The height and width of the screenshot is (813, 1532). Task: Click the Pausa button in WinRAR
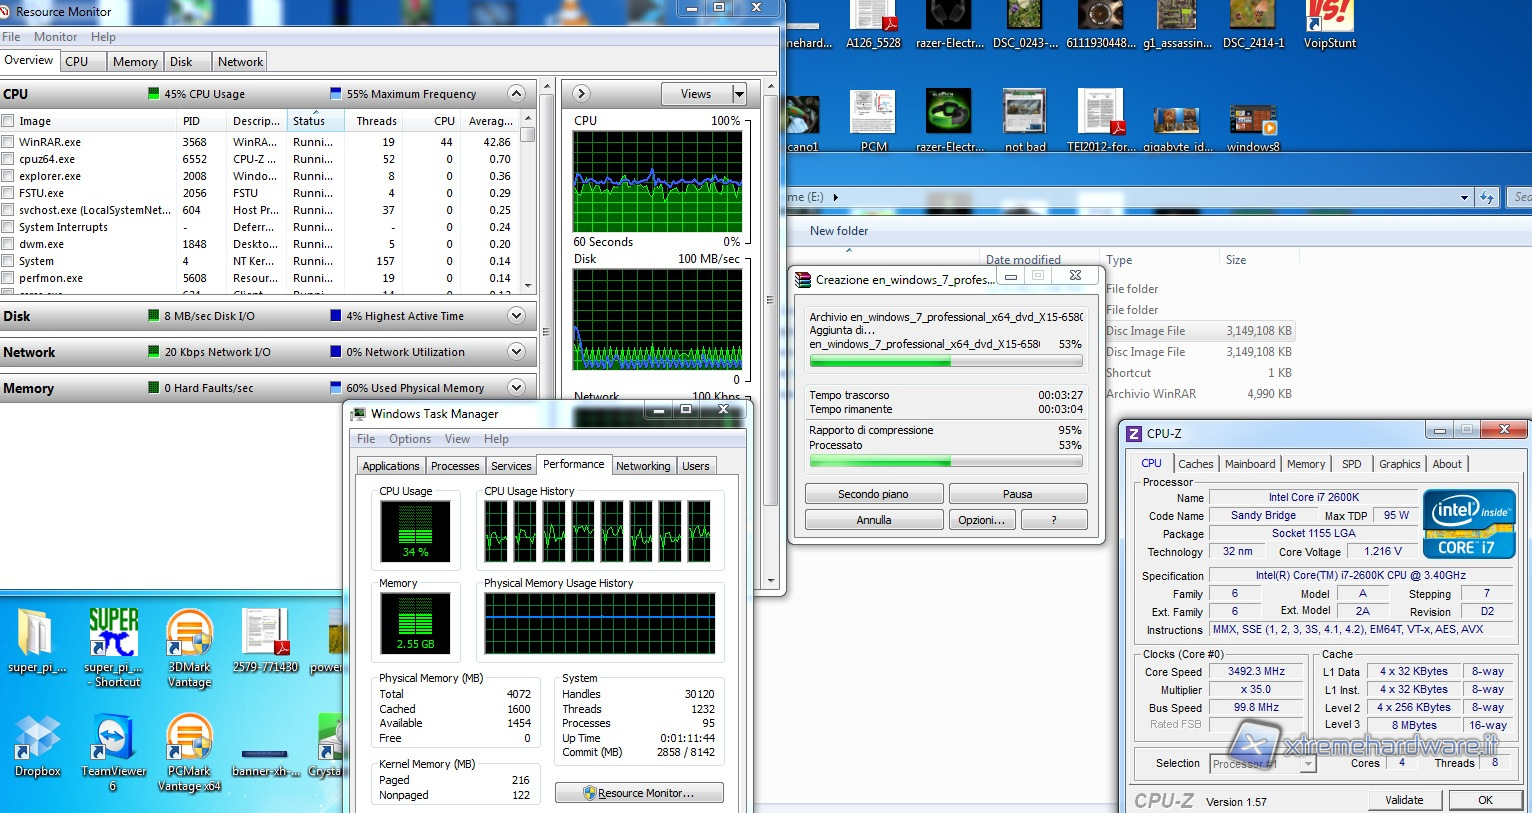(x=1017, y=494)
